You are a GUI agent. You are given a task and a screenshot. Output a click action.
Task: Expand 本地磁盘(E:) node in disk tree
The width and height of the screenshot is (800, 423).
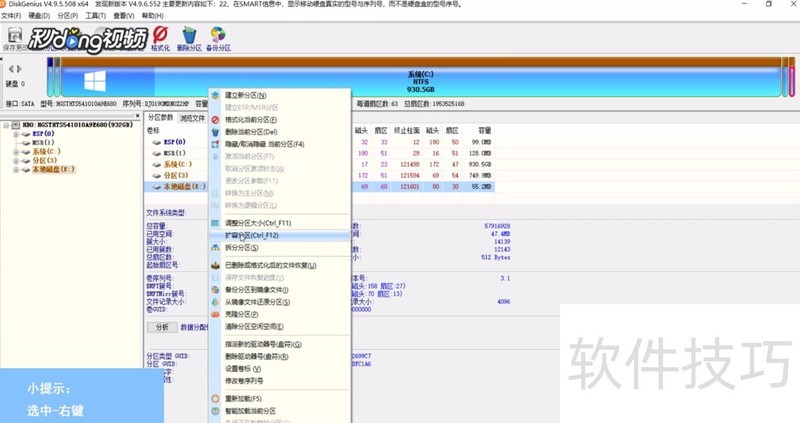(x=16, y=169)
